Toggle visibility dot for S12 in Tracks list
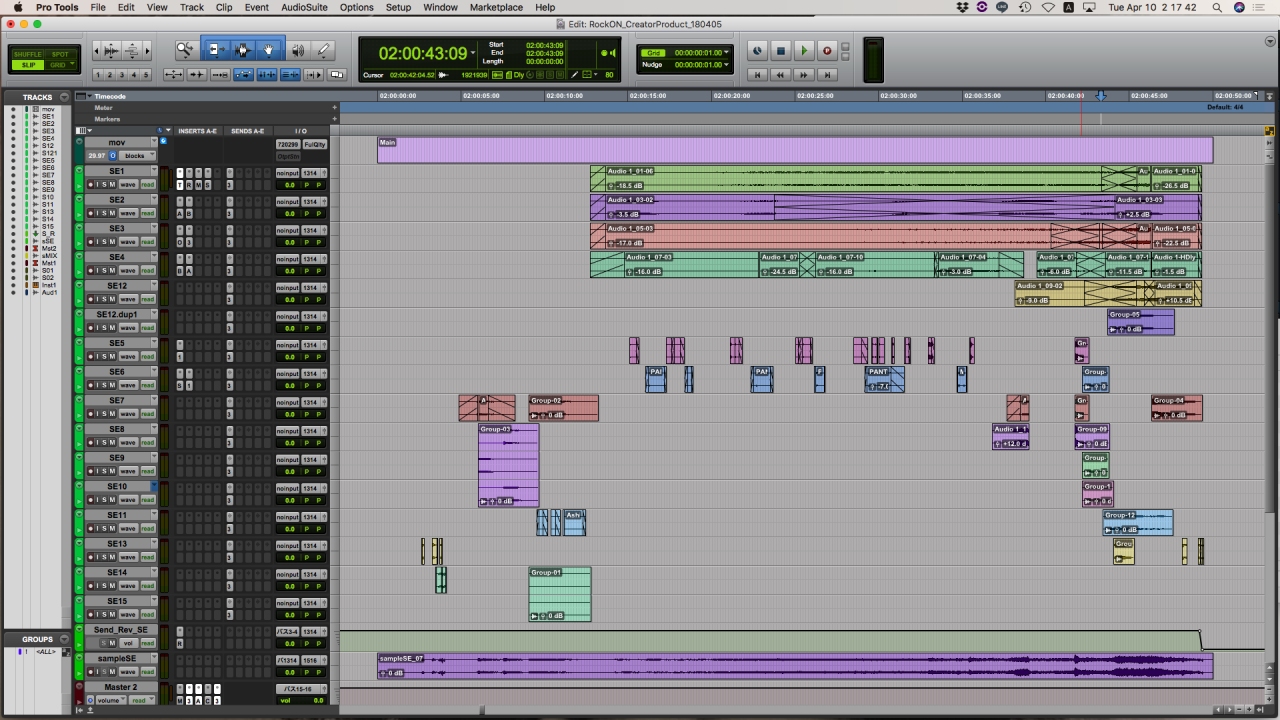The width and height of the screenshot is (1280, 720). tap(13, 146)
